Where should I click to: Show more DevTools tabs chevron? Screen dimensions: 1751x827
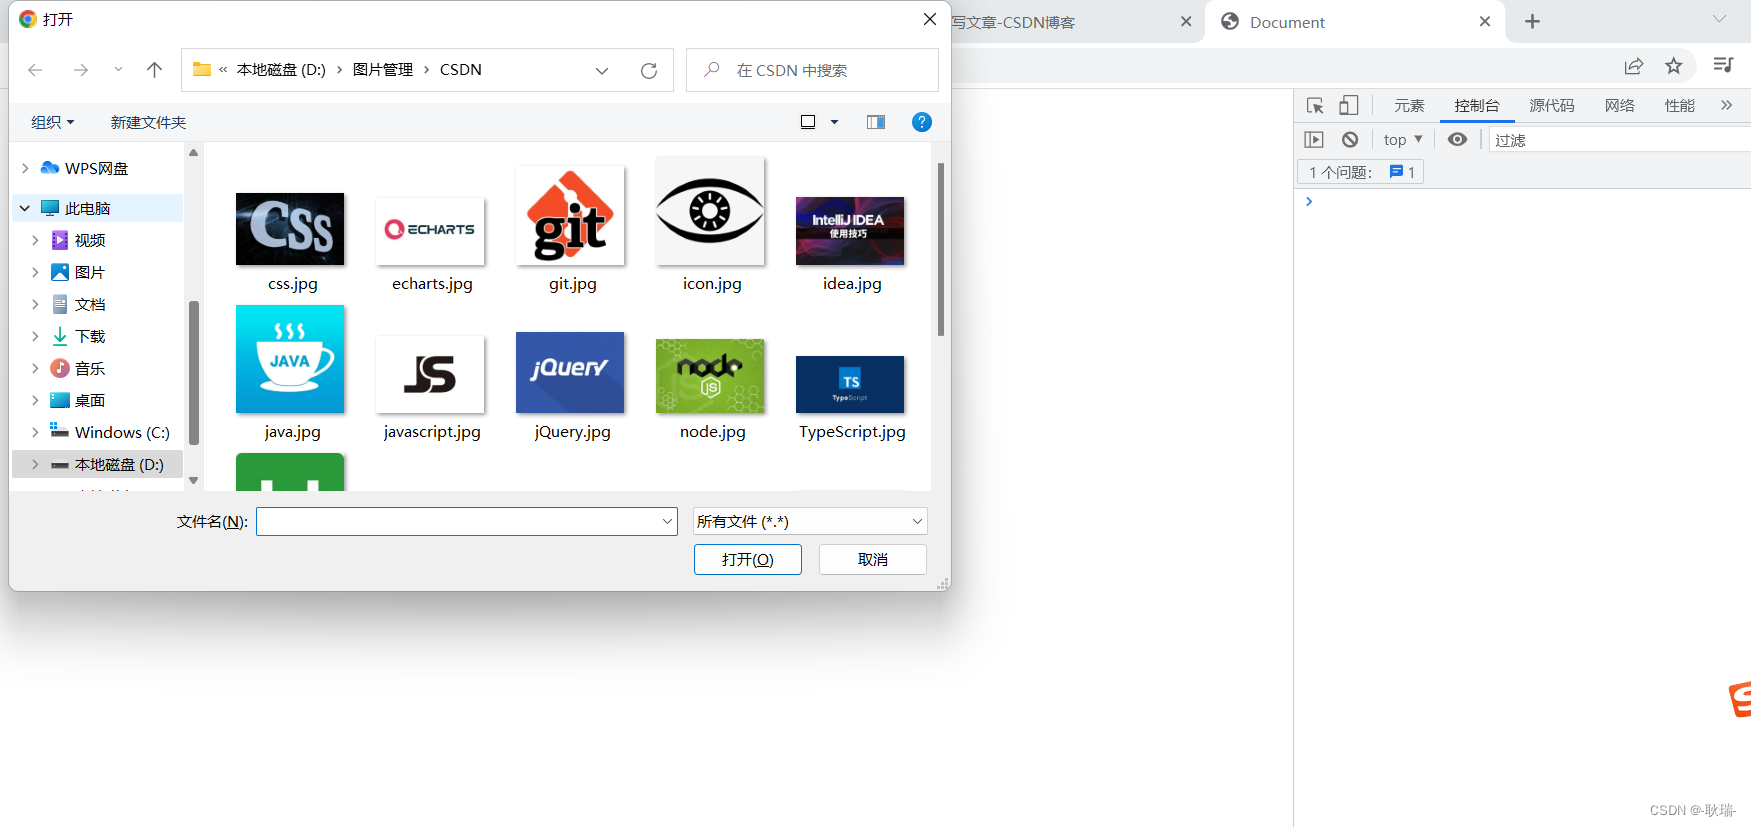[1726, 105]
